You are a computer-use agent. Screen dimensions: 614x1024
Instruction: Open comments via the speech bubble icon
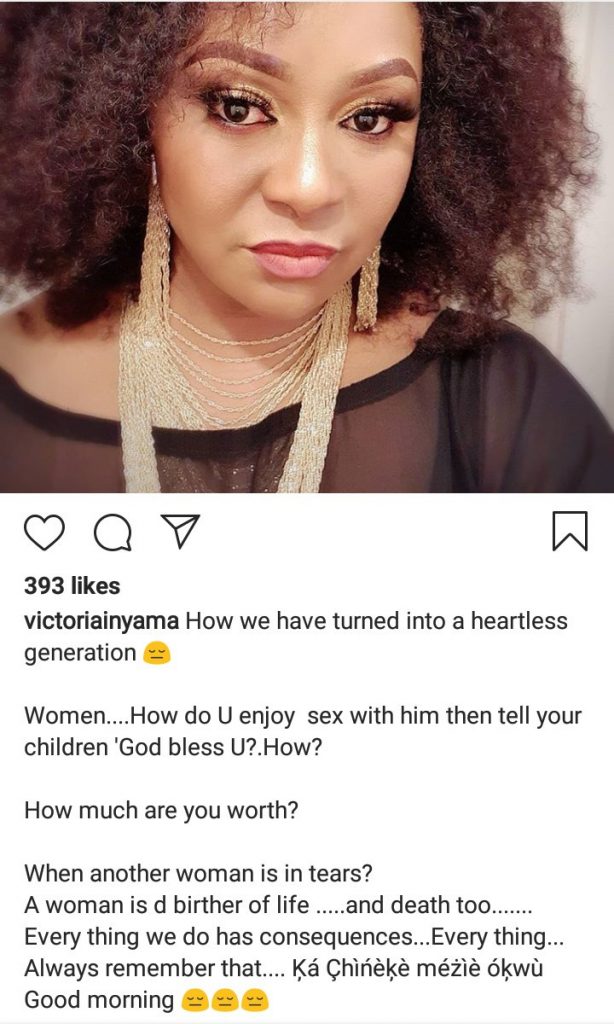pos(112,532)
